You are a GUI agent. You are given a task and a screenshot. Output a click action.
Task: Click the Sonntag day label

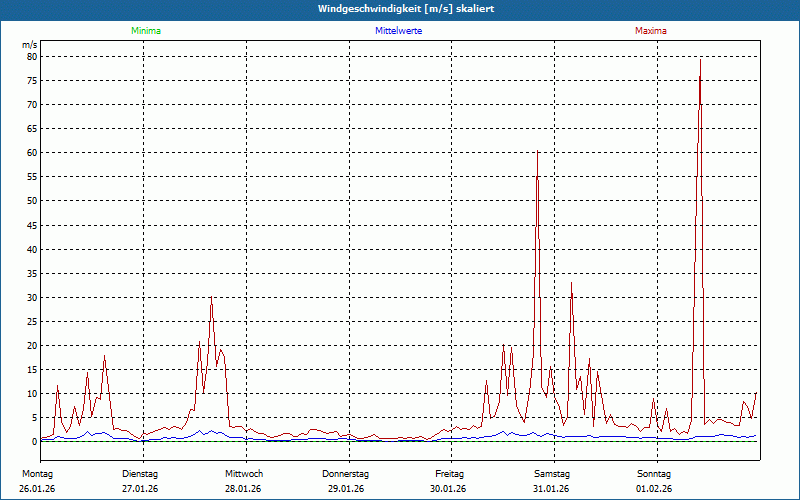click(654, 473)
